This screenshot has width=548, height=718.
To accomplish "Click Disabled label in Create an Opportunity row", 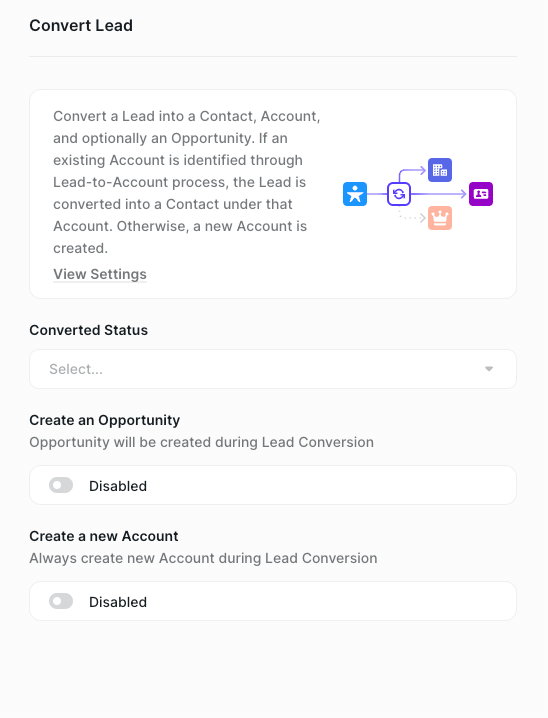I will [118, 486].
